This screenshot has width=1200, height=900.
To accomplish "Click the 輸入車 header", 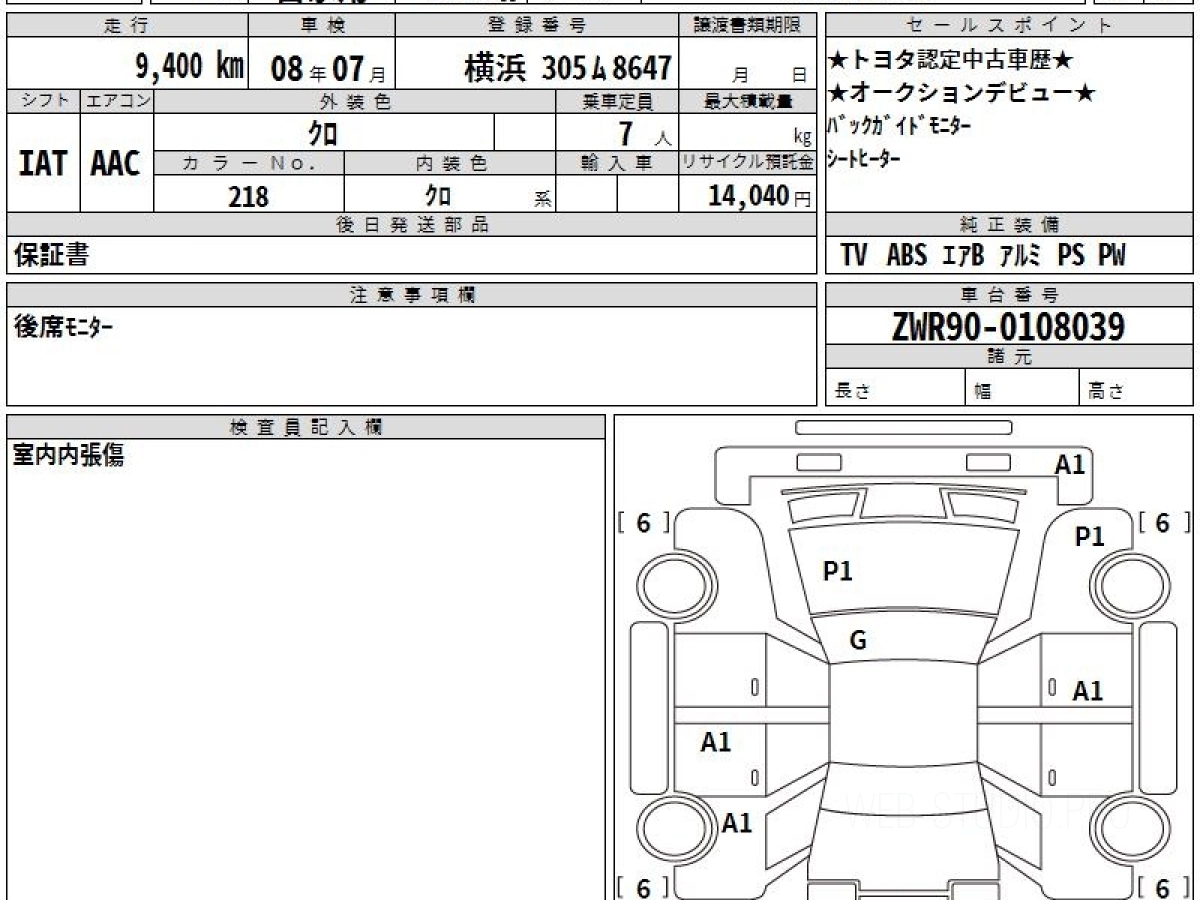I will tap(617, 163).
